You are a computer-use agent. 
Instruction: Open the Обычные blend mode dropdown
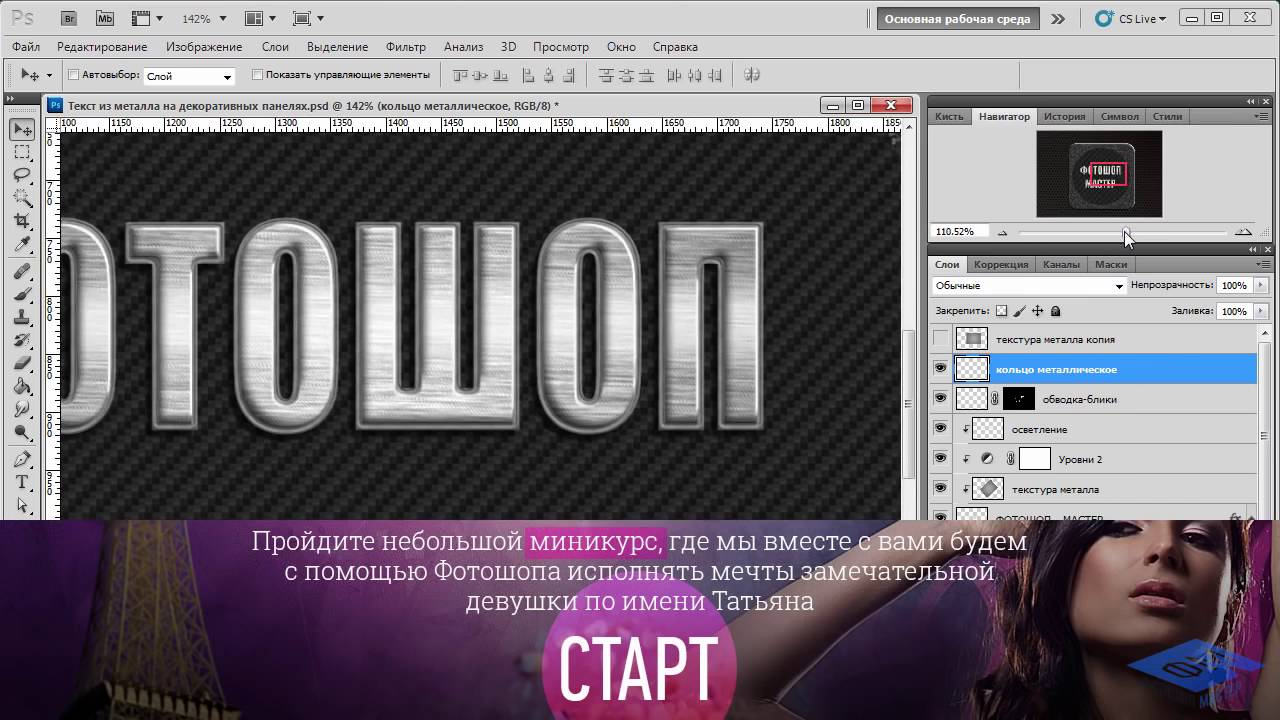click(x=1028, y=286)
